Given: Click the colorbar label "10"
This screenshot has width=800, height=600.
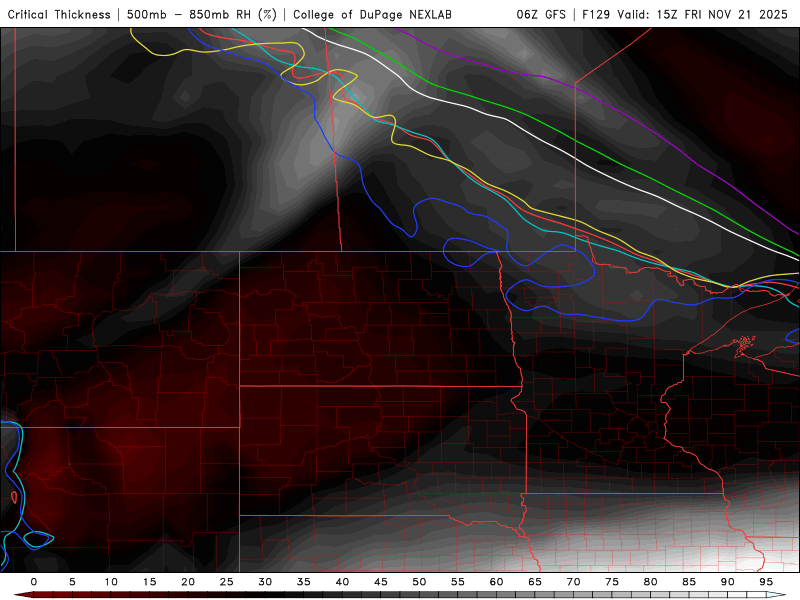Looking at the screenshot, I should click(111, 582).
